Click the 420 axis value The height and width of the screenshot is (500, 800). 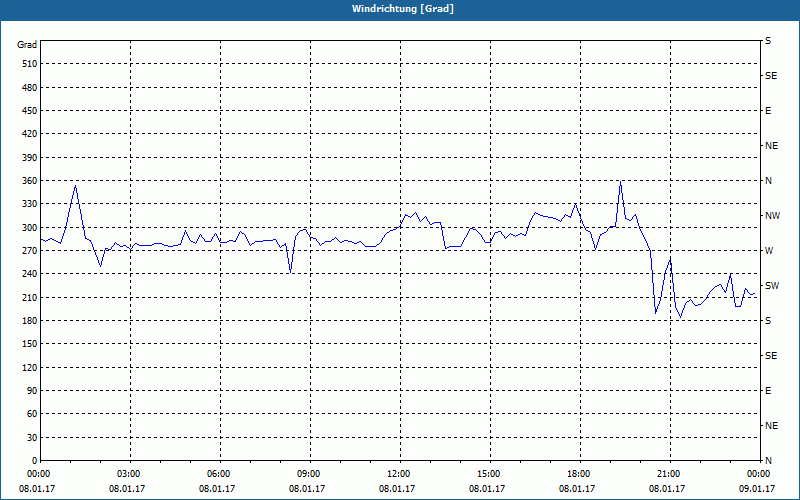click(x=30, y=134)
